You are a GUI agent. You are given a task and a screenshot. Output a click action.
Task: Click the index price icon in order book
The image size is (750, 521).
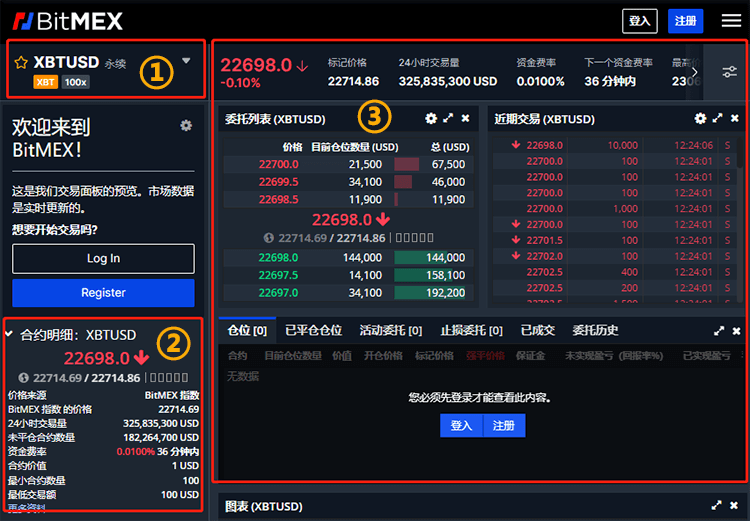(x=269, y=238)
